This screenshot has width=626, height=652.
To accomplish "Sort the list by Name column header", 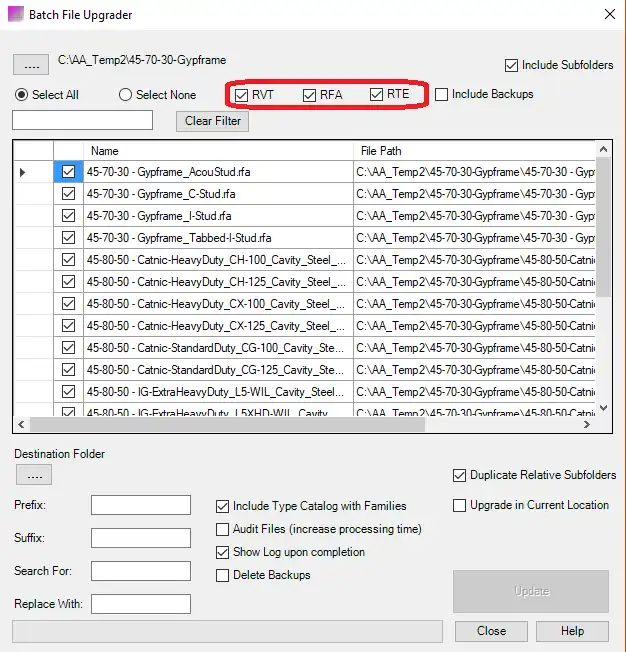I will 218,151.
